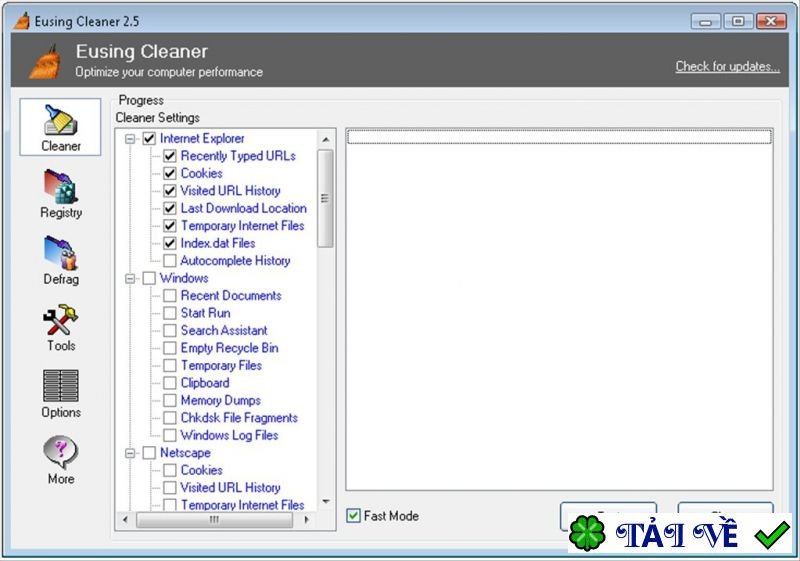This screenshot has height=561, width=800.
Task: Enable Windows Temporary Files checkbox
Action: point(170,366)
